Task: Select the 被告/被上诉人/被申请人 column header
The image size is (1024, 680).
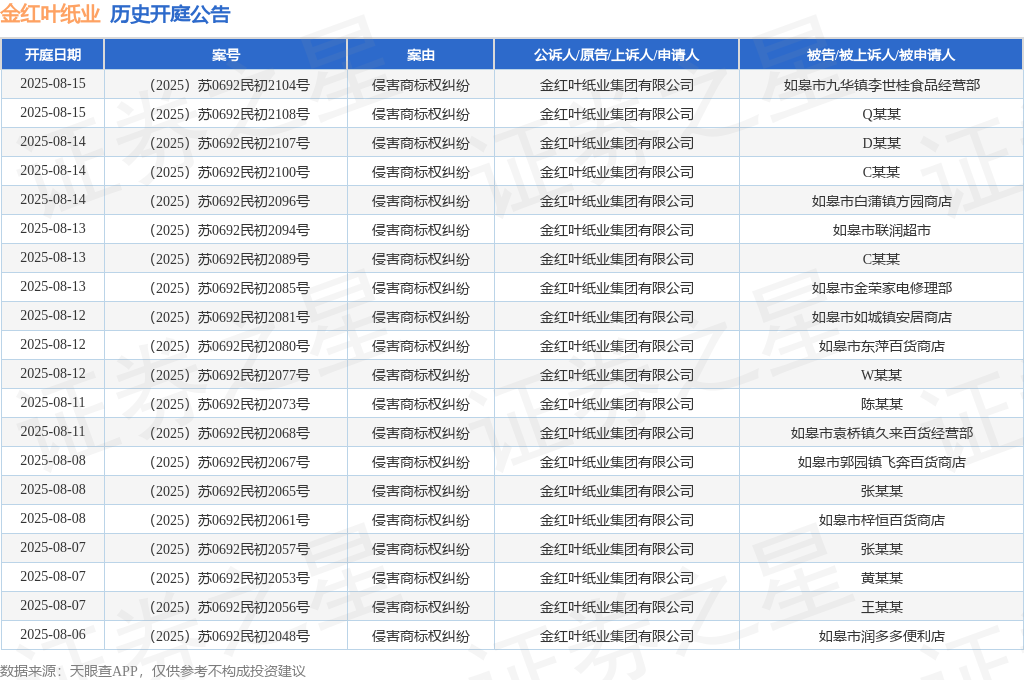Action: point(881,55)
